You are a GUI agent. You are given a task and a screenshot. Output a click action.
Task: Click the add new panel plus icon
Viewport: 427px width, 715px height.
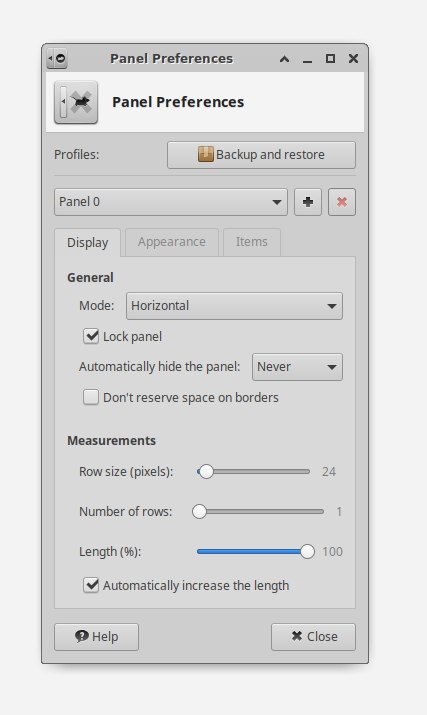[x=308, y=202]
